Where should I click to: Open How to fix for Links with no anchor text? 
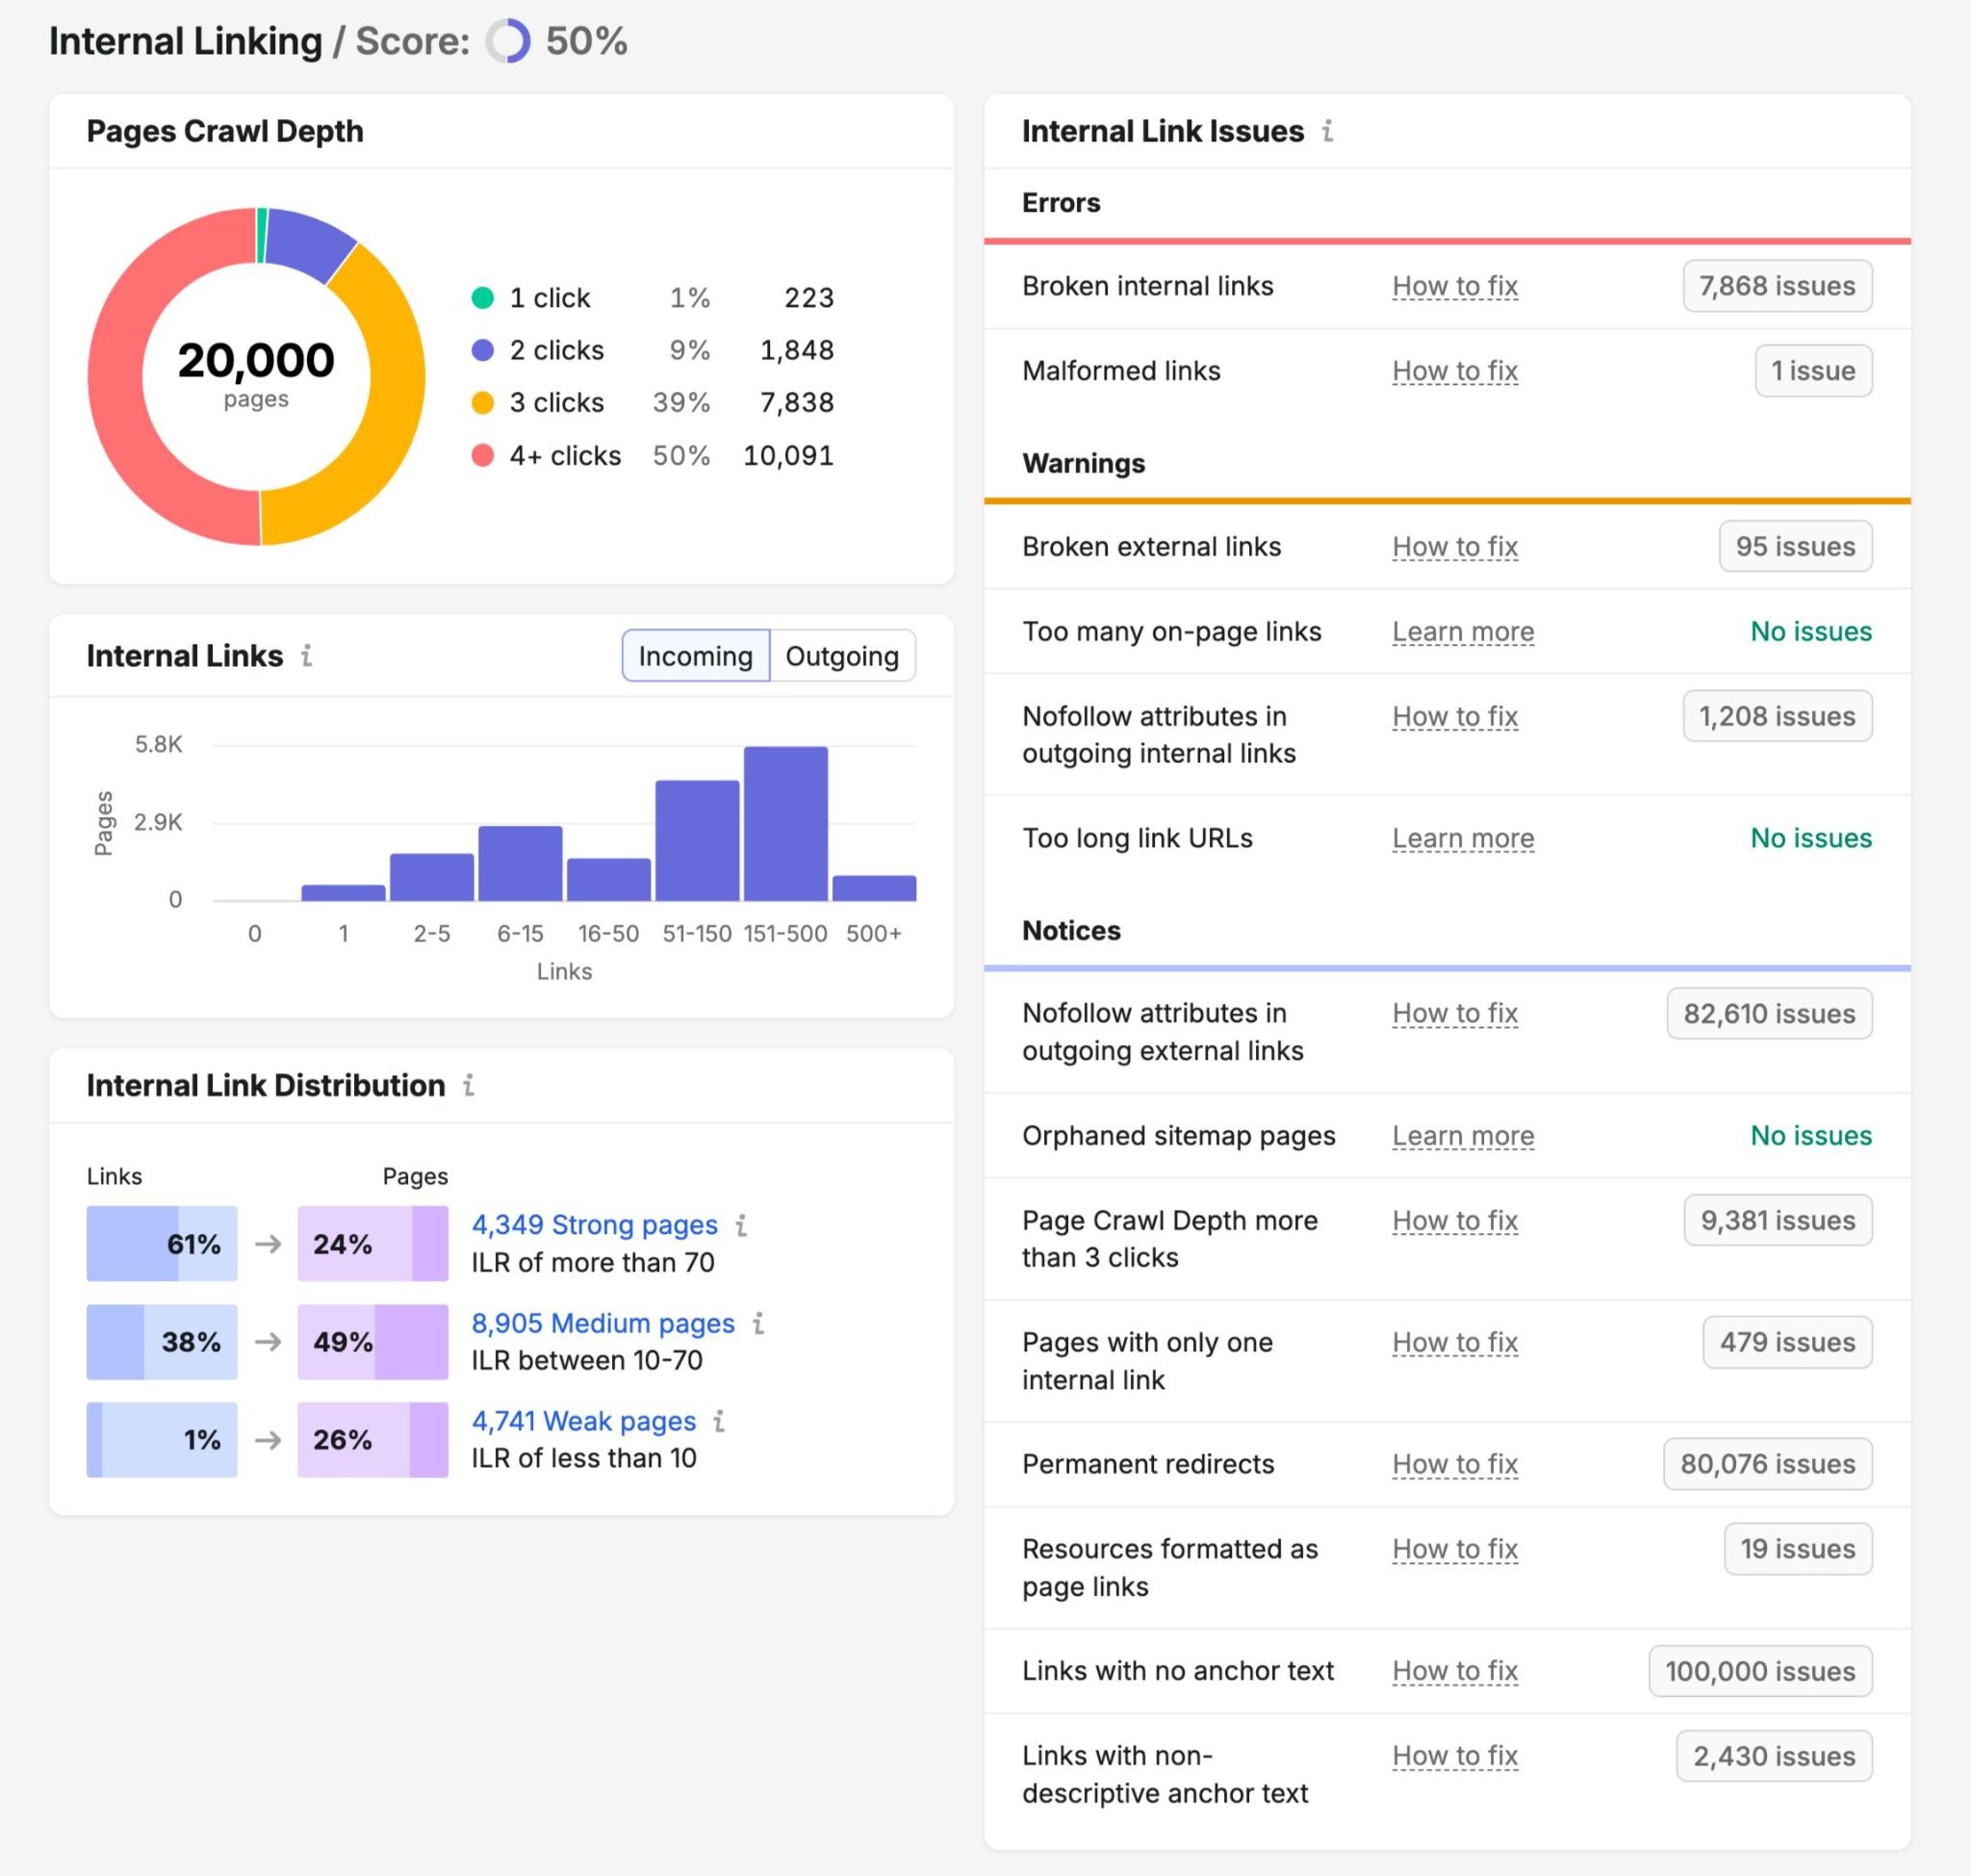[x=1455, y=1671]
